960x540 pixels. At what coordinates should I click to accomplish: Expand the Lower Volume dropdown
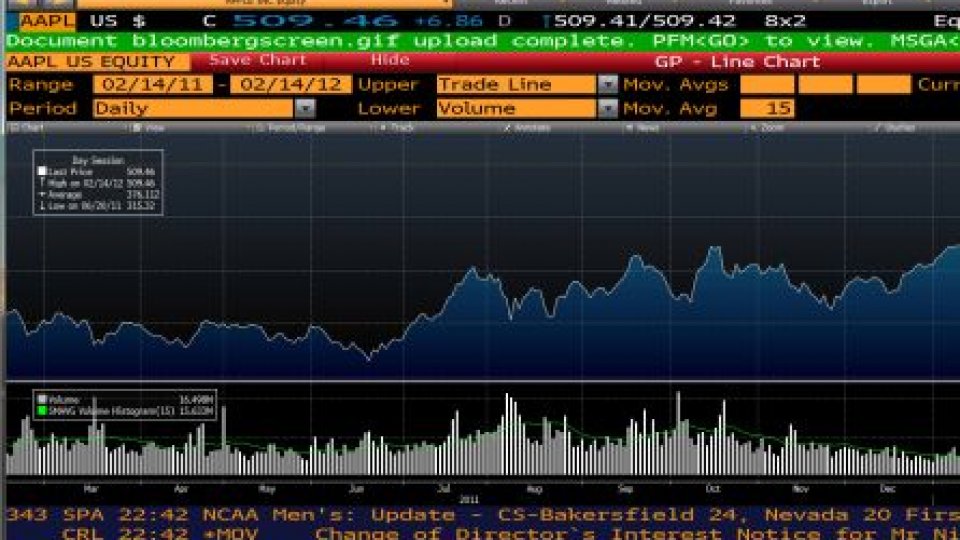[x=607, y=108]
